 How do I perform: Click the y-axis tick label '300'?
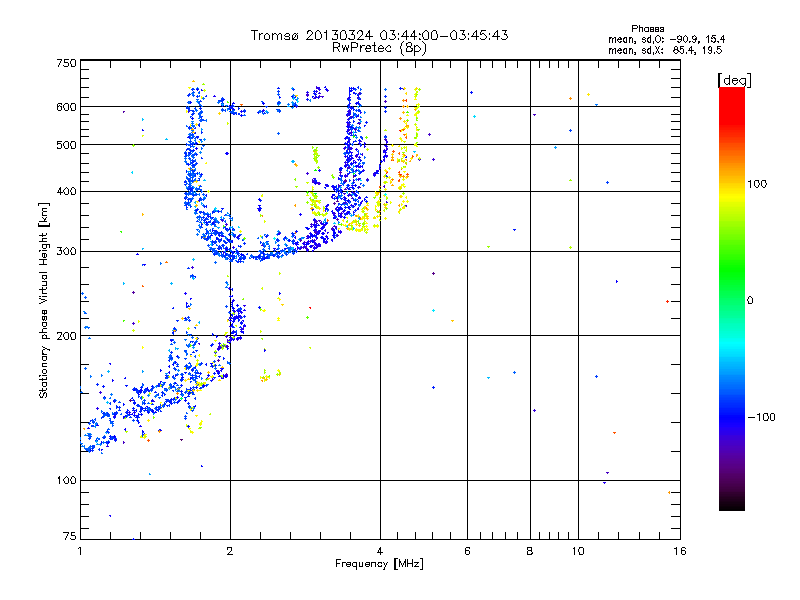(66, 251)
